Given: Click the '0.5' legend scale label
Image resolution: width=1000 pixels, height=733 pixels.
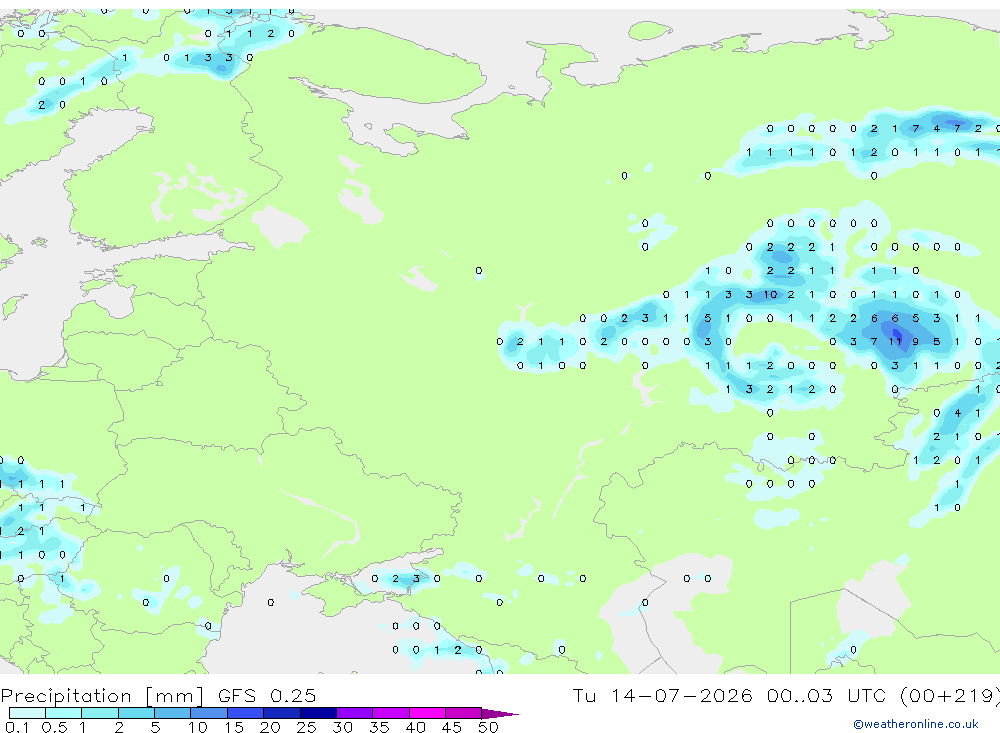Looking at the screenshot, I should [54, 727].
